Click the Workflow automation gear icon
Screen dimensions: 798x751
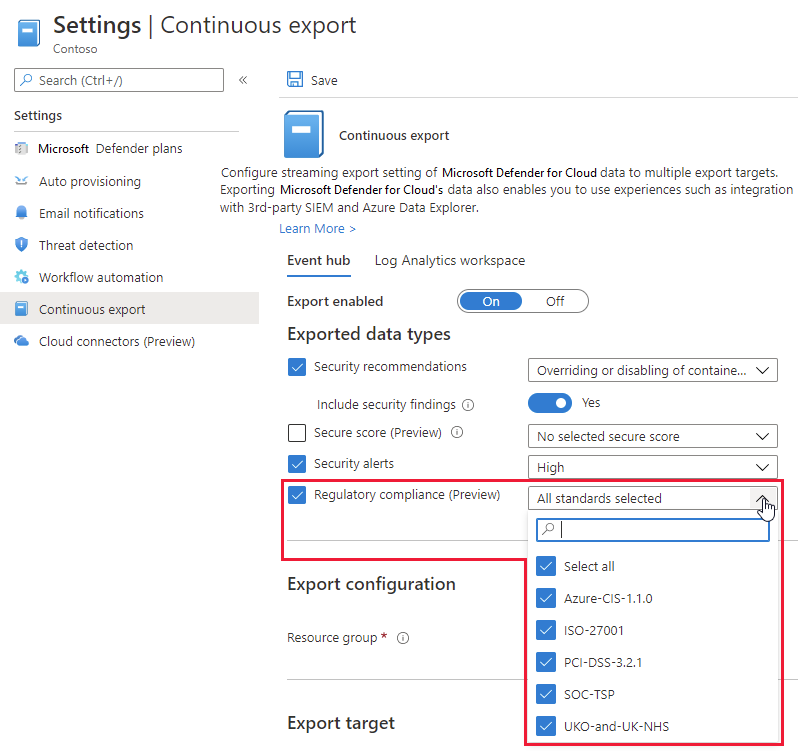pos(21,277)
